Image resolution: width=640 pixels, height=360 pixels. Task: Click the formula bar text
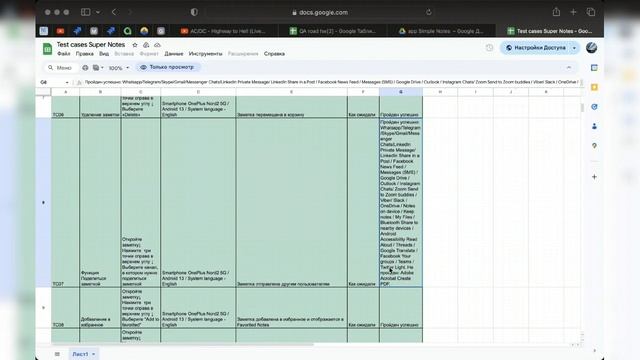pyautogui.click(x=331, y=82)
